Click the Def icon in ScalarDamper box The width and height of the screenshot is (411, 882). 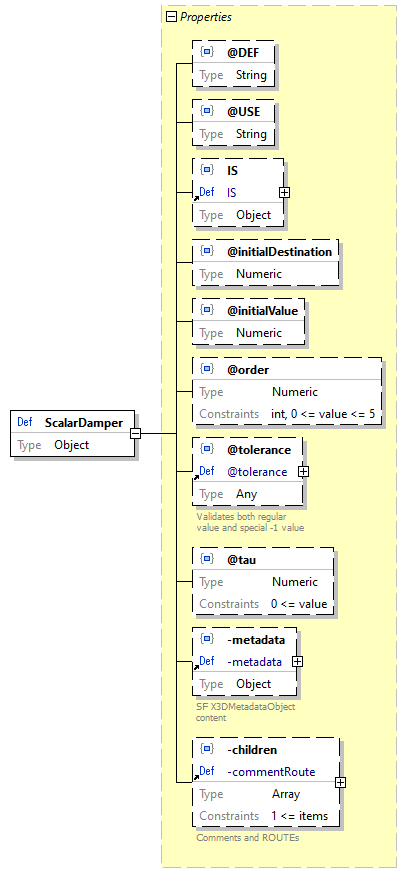point(24,422)
